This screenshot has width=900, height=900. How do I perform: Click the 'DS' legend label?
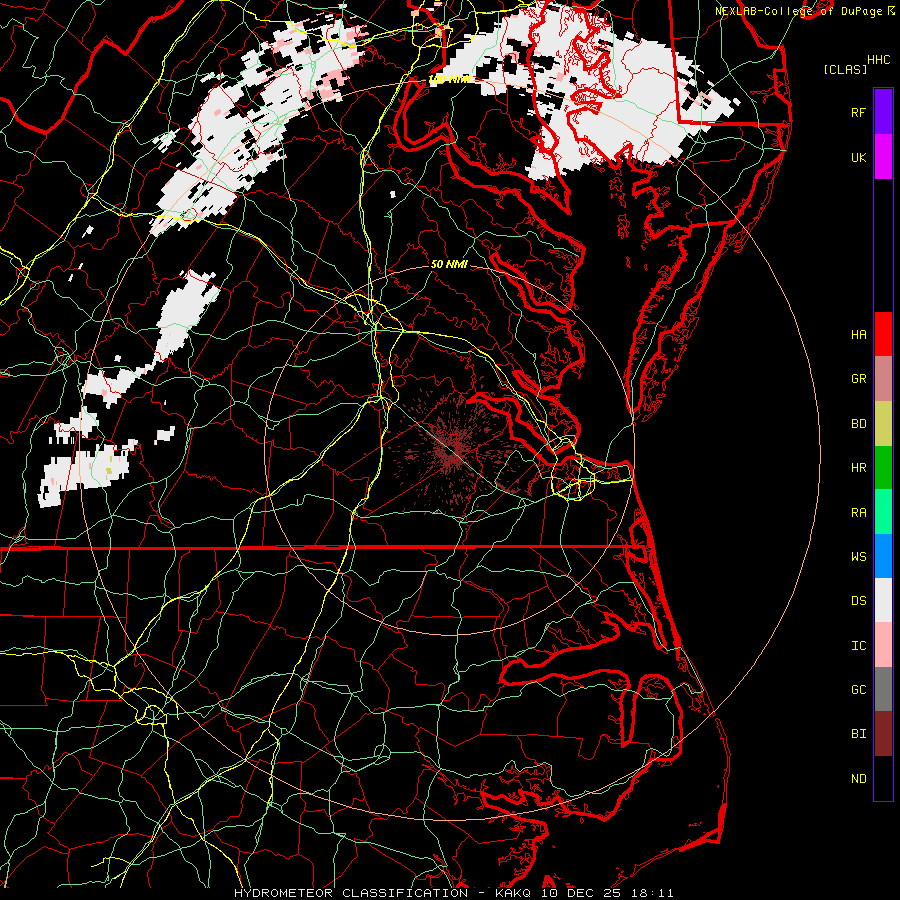click(x=858, y=601)
